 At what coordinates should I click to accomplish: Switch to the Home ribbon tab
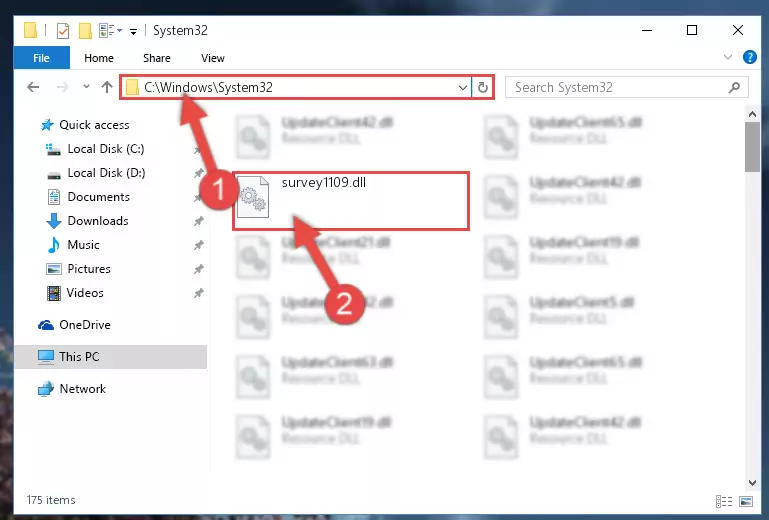pos(99,58)
